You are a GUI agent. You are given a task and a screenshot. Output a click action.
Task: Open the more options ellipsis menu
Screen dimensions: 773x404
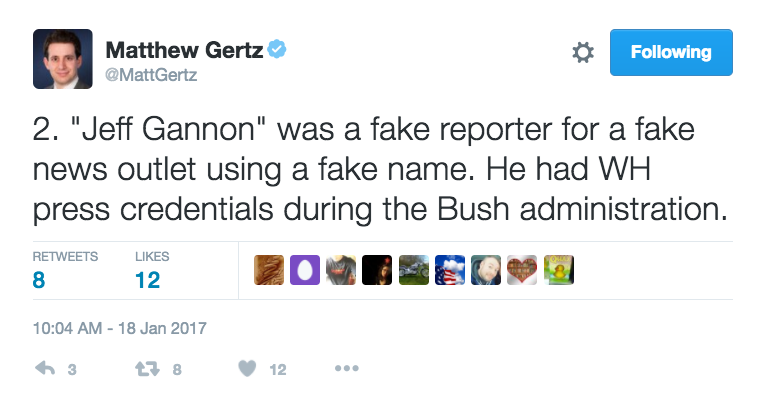click(346, 369)
